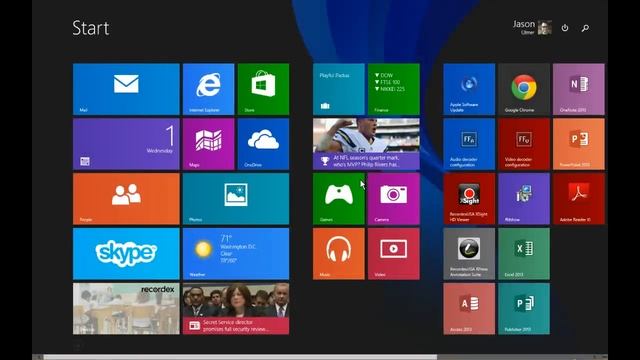Viewport: 640px width, 360px height.
Task: Open the Video tile
Action: point(393,253)
